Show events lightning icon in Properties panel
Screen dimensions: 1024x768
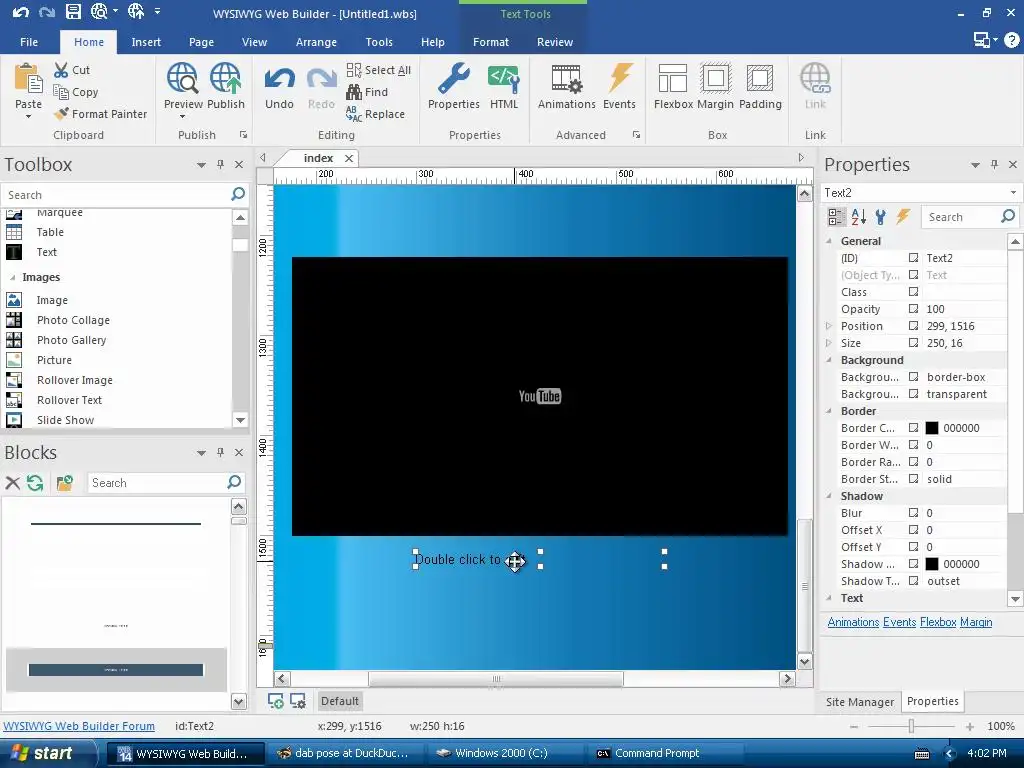pos(903,216)
